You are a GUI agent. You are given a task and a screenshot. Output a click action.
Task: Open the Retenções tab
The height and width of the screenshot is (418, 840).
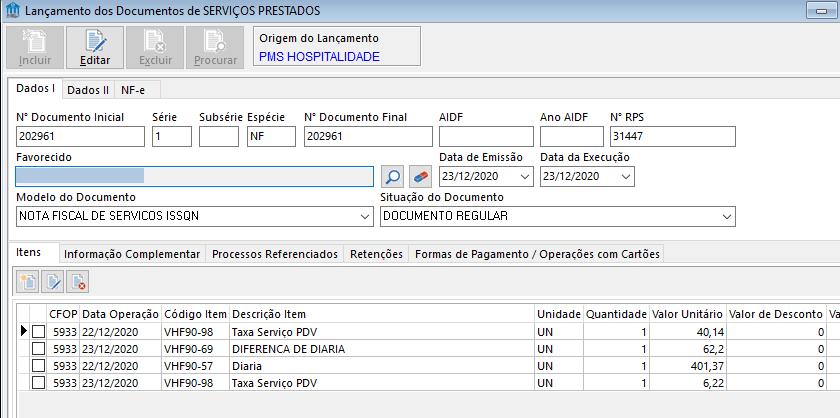tap(376, 254)
